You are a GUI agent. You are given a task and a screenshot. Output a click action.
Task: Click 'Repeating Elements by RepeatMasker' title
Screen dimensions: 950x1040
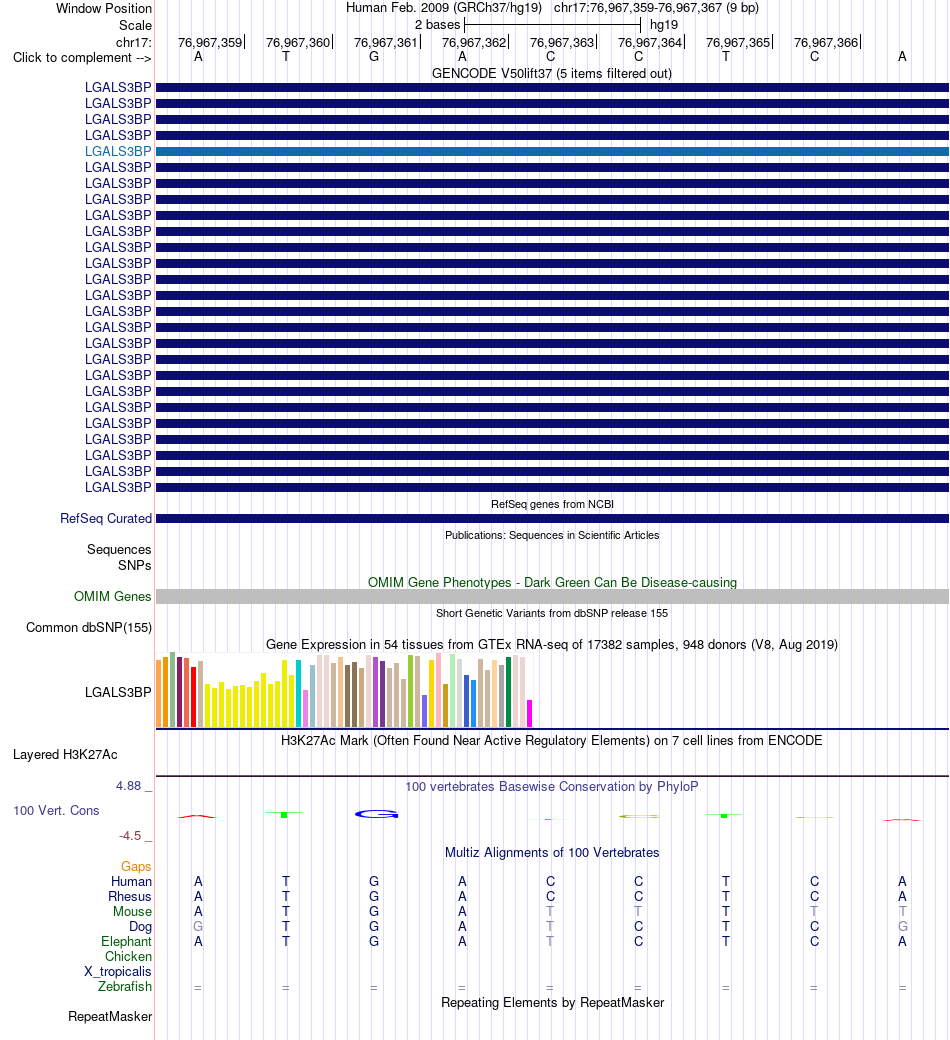pos(552,1003)
